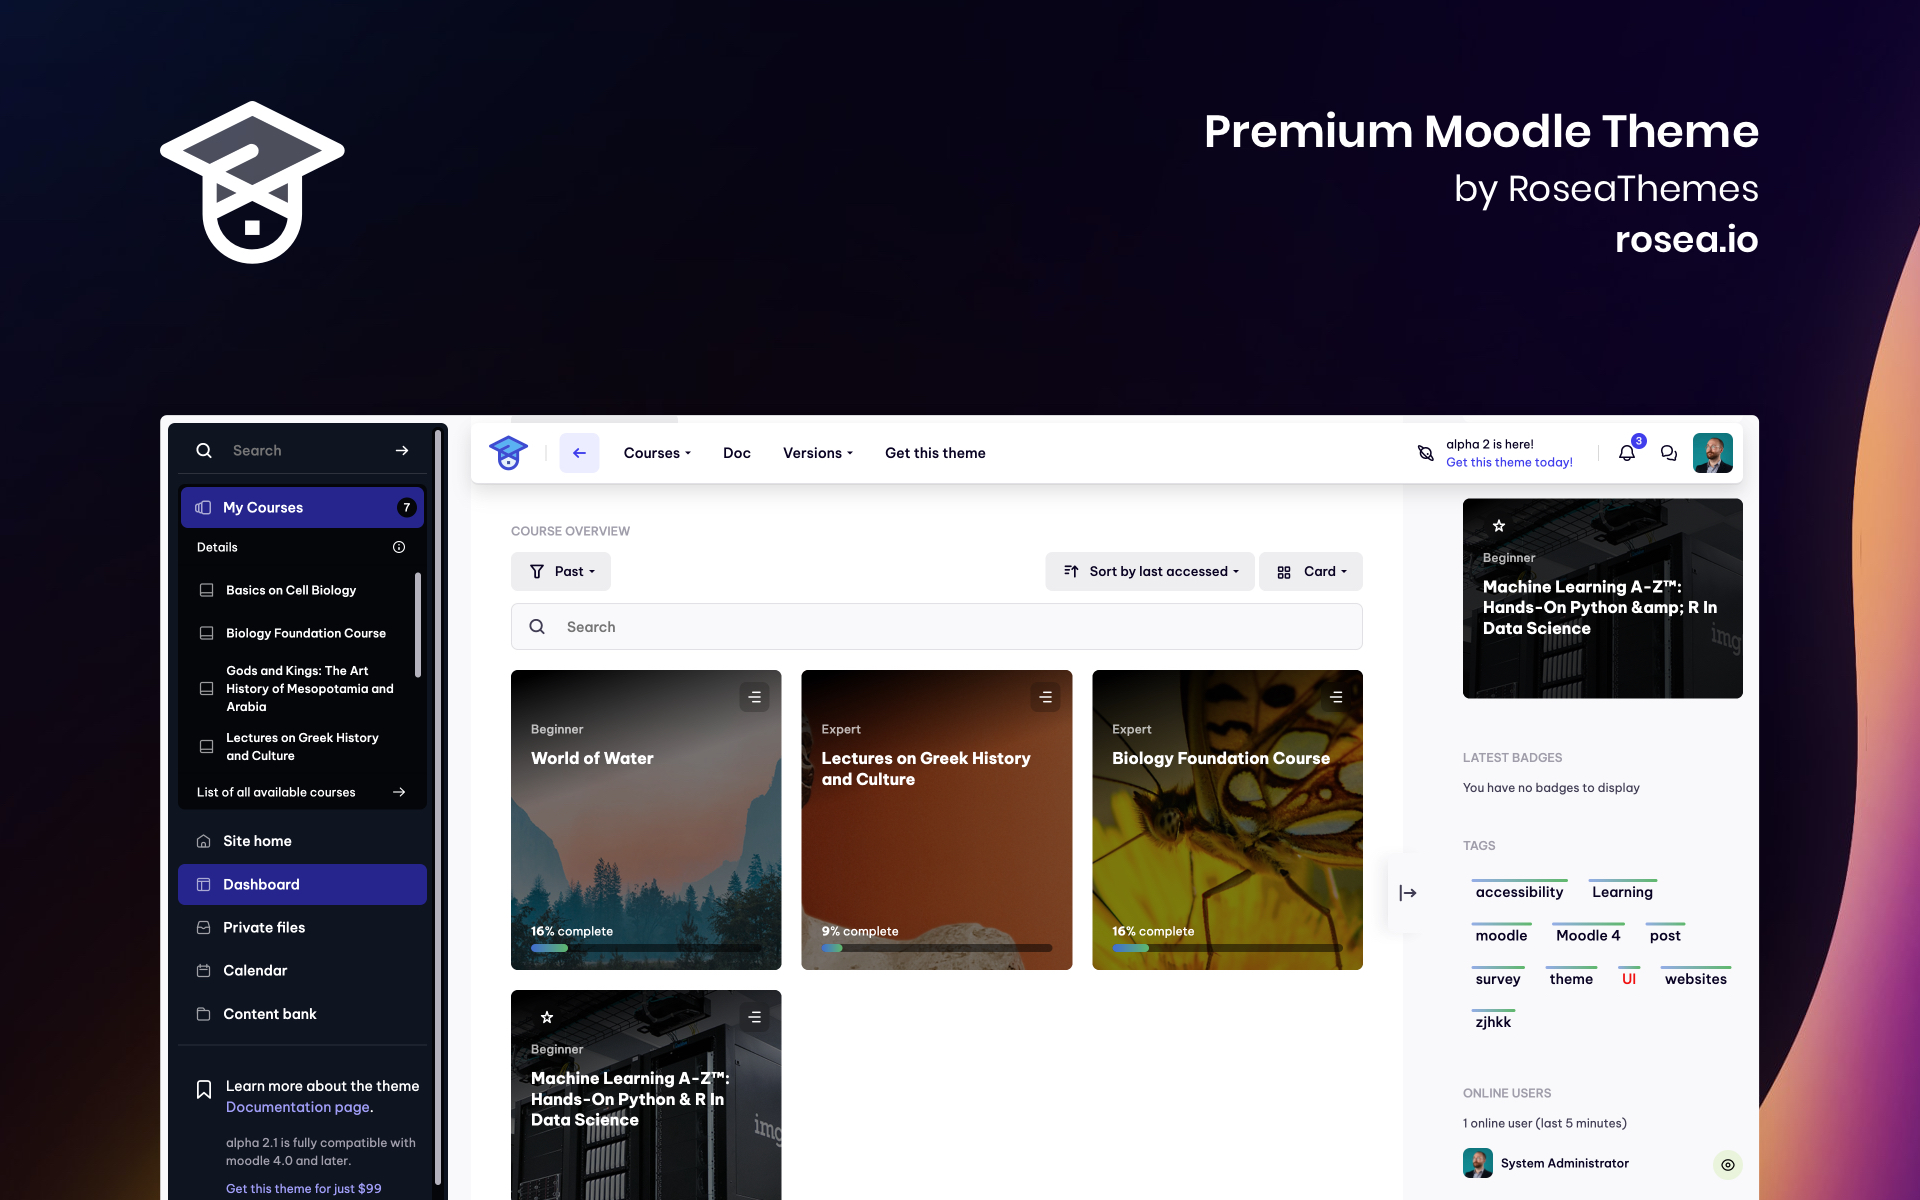Click the sidebar search submit arrow
This screenshot has height=1200, width=1920.
click(x=402, y=451)
